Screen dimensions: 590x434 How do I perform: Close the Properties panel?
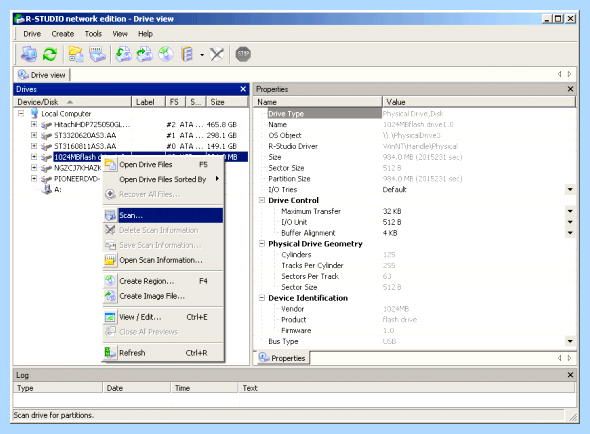click(x=570, y=89)
